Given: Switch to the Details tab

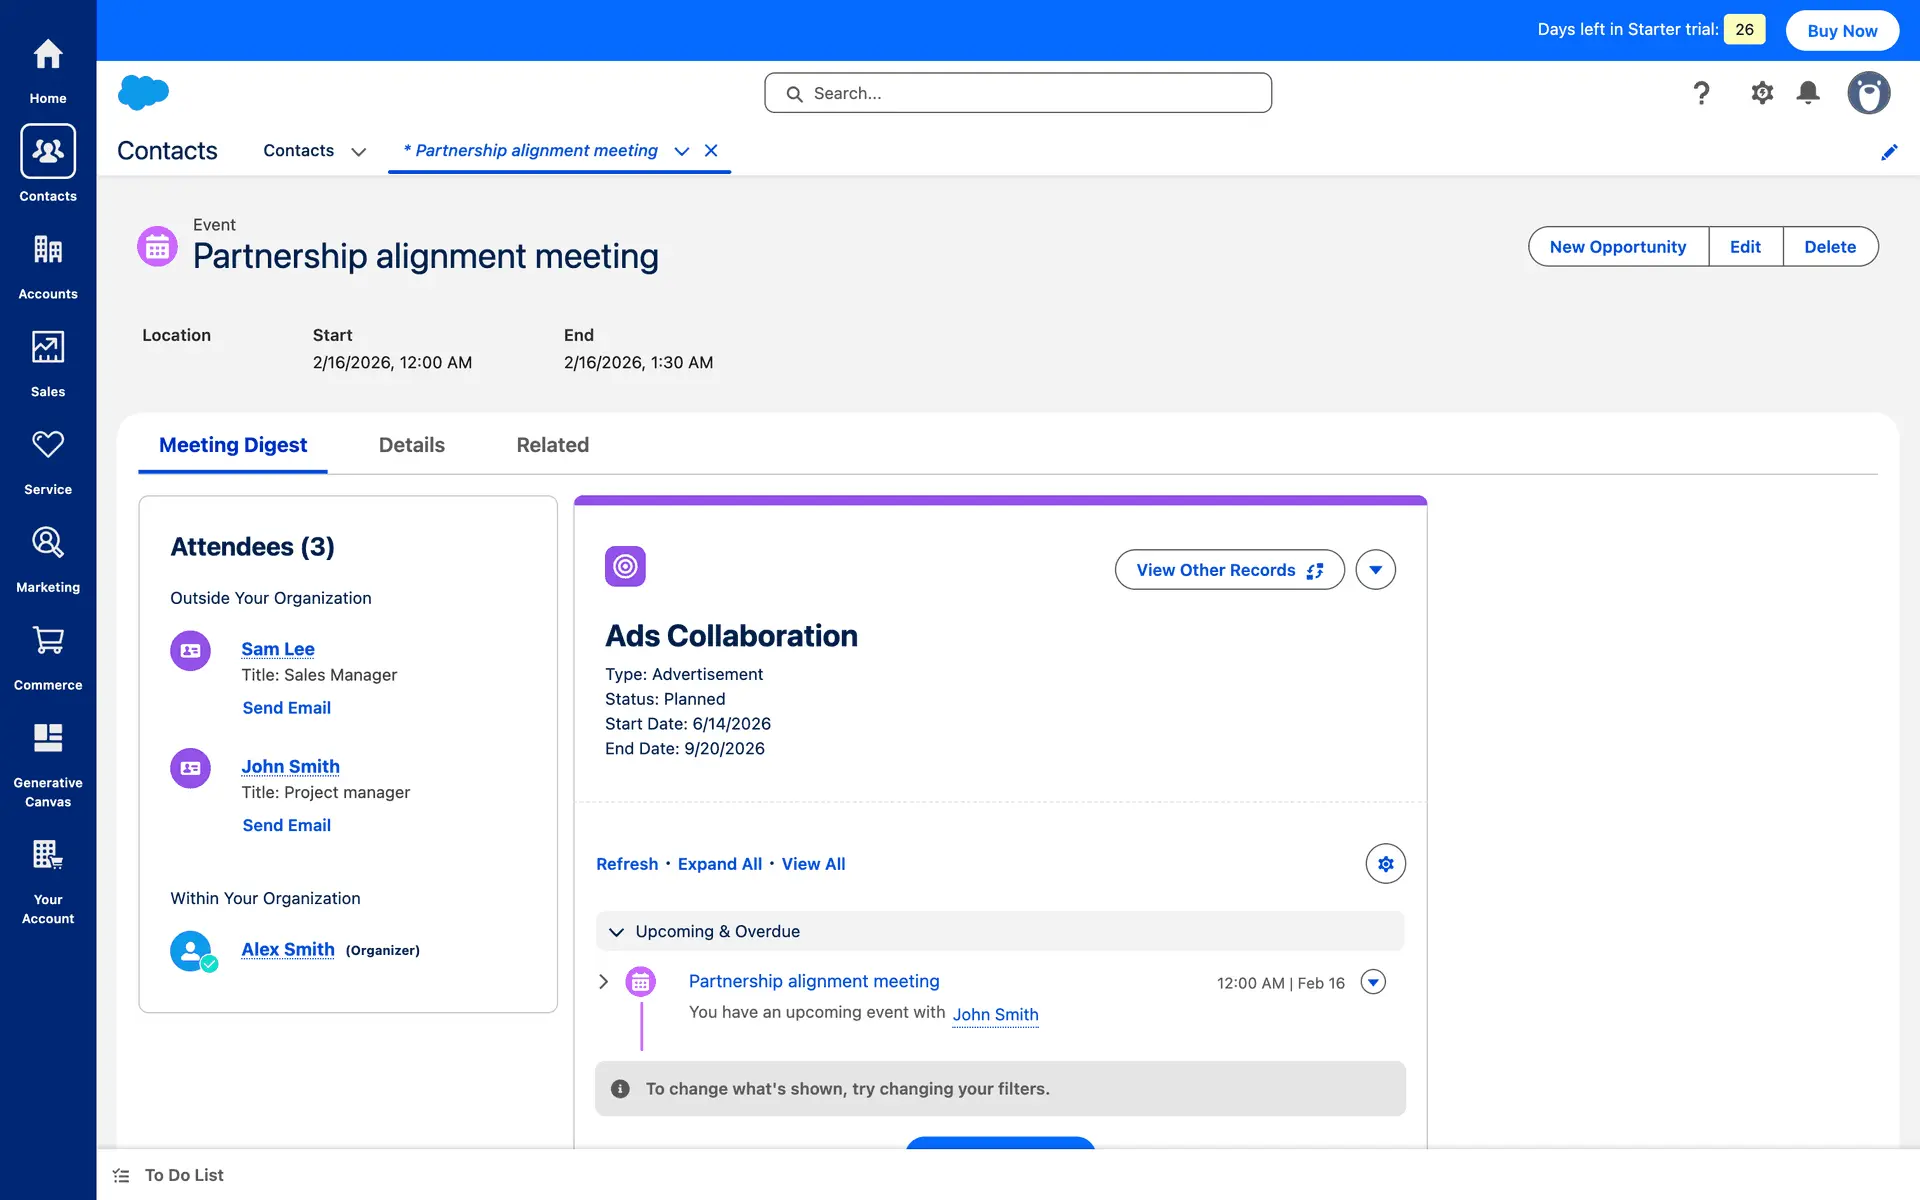Looking at the screenshot, I should 411,445.
